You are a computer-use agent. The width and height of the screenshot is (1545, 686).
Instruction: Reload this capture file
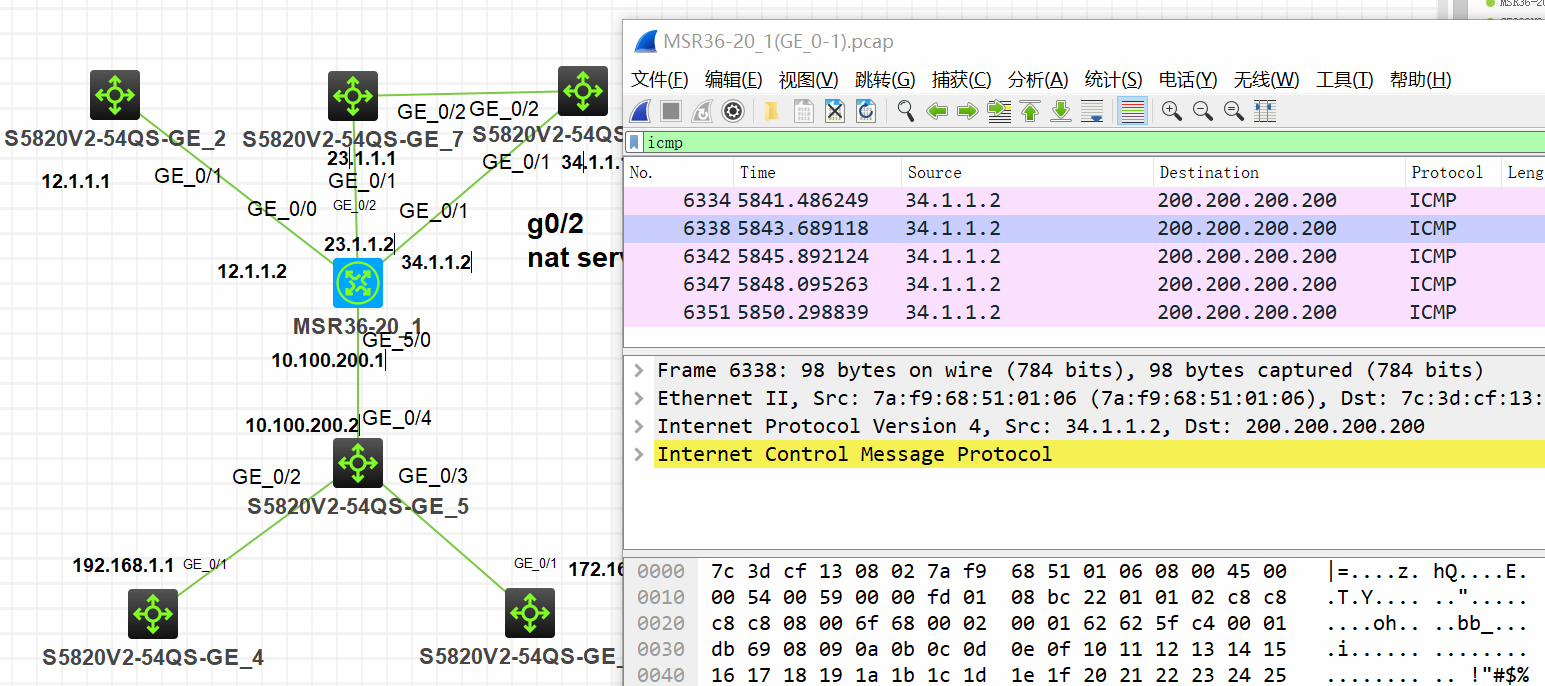866,111
